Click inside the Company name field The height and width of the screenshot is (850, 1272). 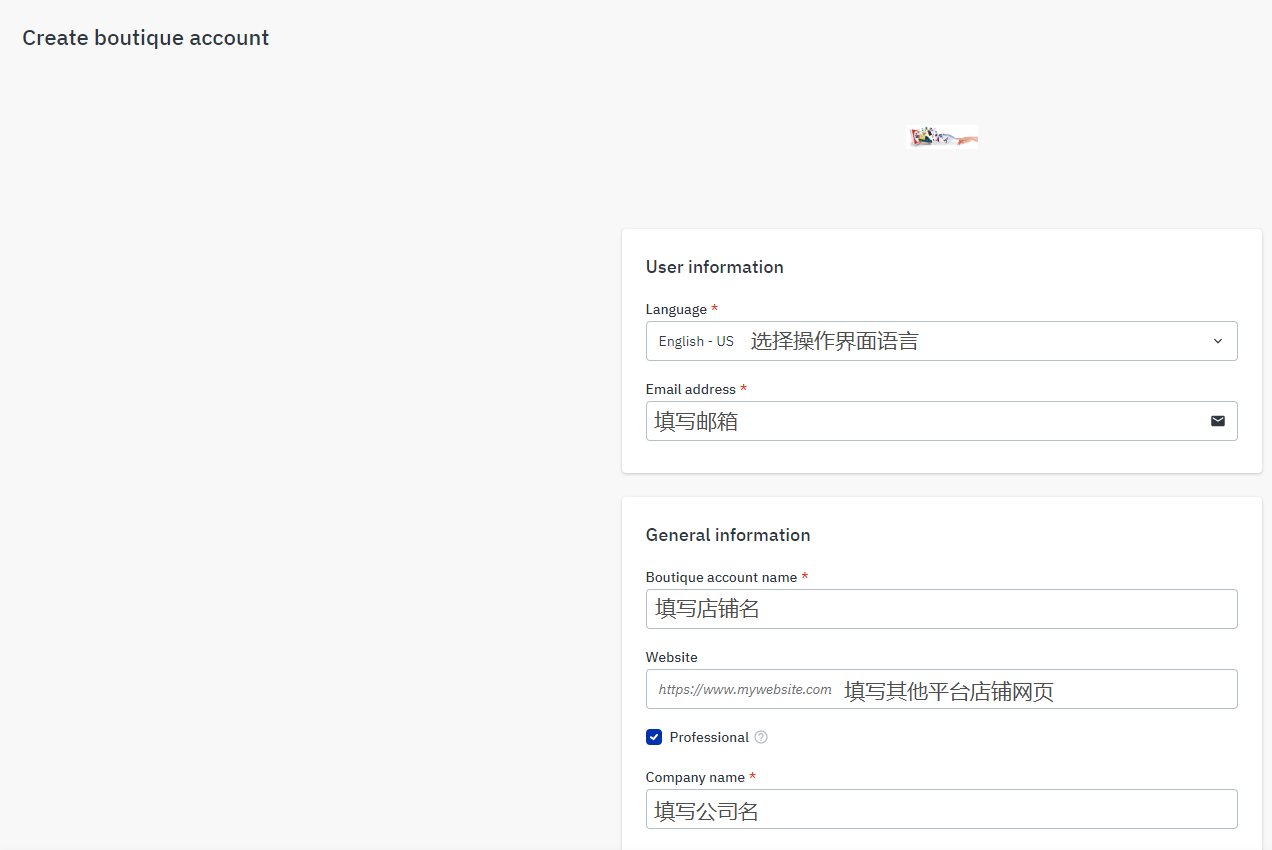coord(940,809)
